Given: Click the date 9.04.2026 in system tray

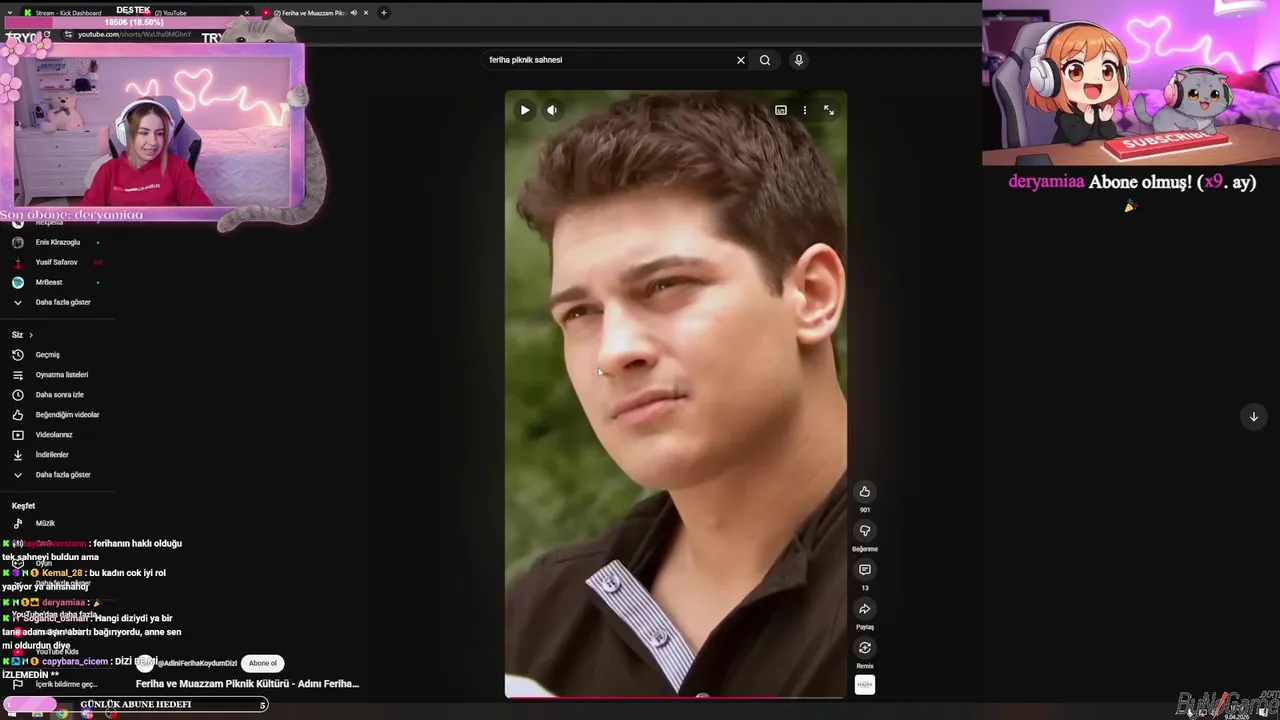Looking at the screenshot, I should tap(1237, 717).
